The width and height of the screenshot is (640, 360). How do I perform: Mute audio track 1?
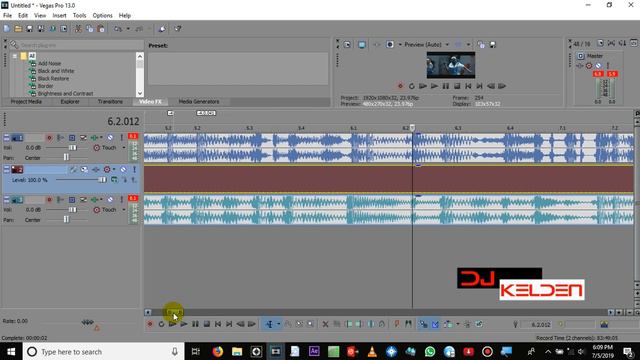click(x=110, y=138)
